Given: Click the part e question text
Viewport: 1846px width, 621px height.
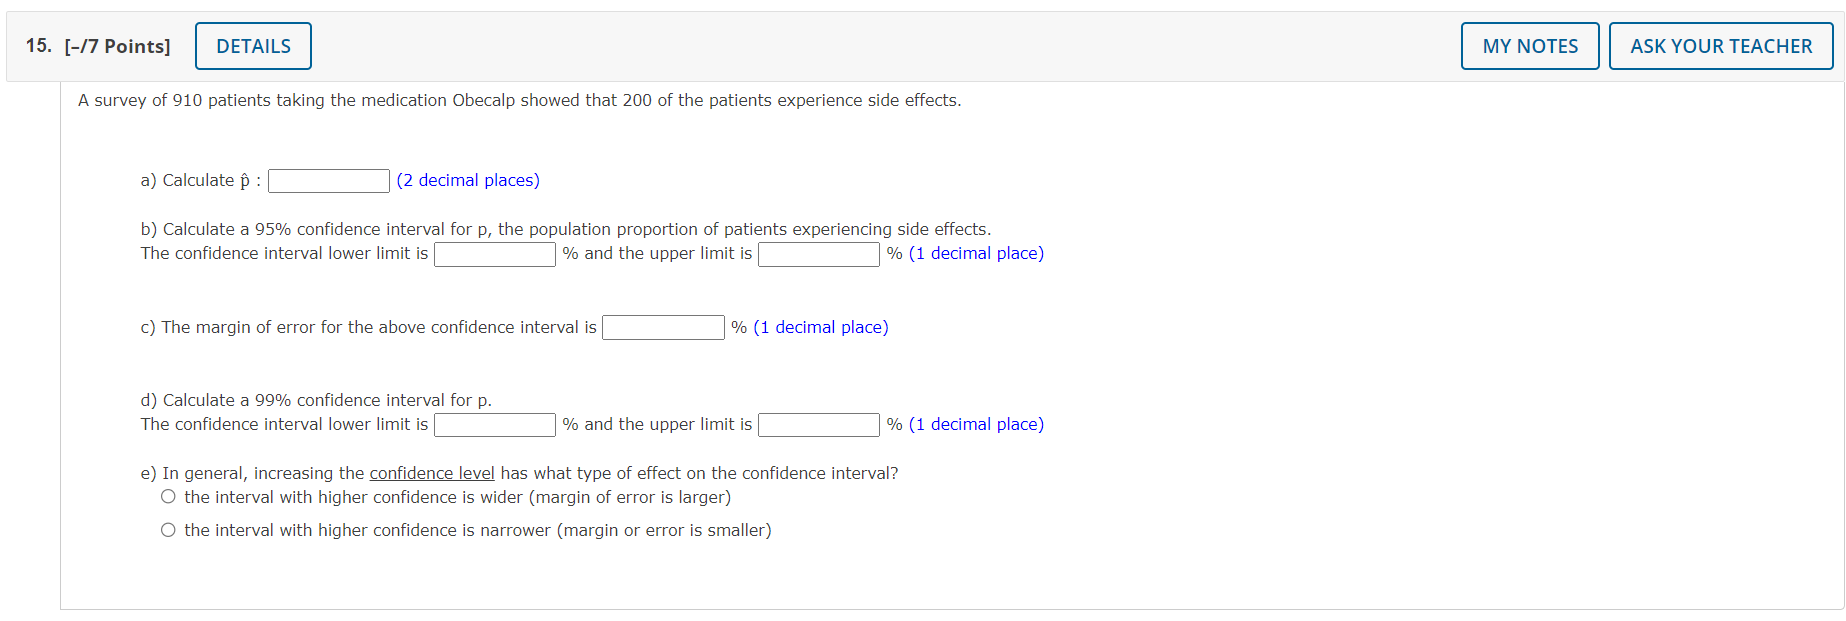Looking at the screenshot, I should point(520,472).
